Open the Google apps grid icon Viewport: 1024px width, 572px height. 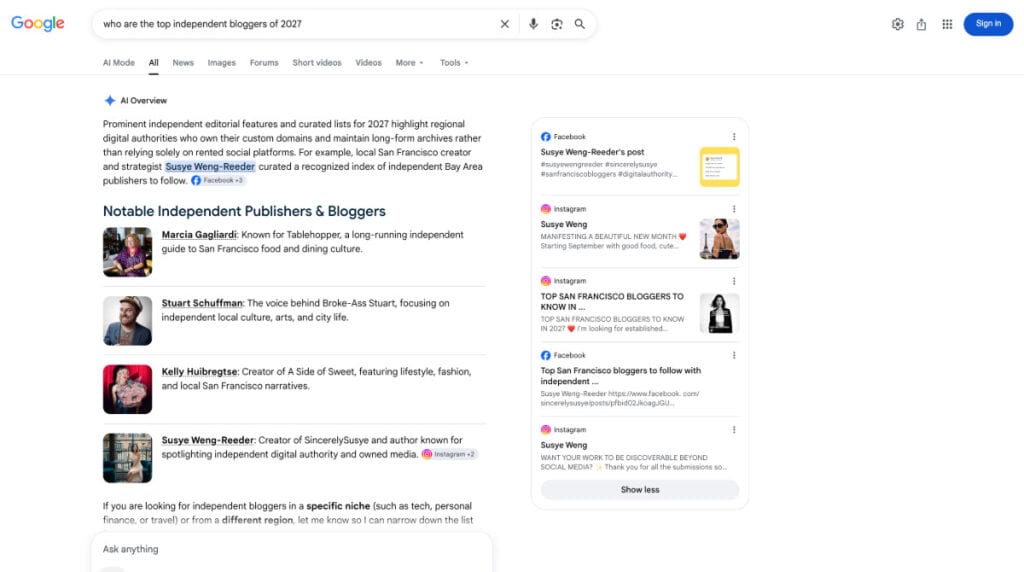pos(947,24)
